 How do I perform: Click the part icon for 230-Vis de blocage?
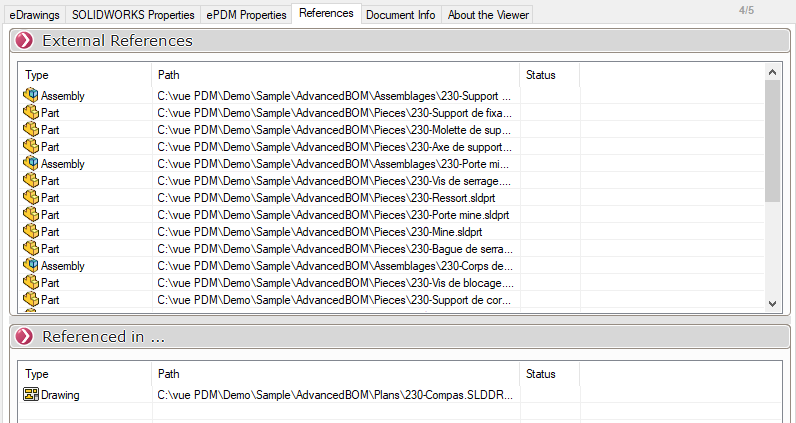(31, 283)
